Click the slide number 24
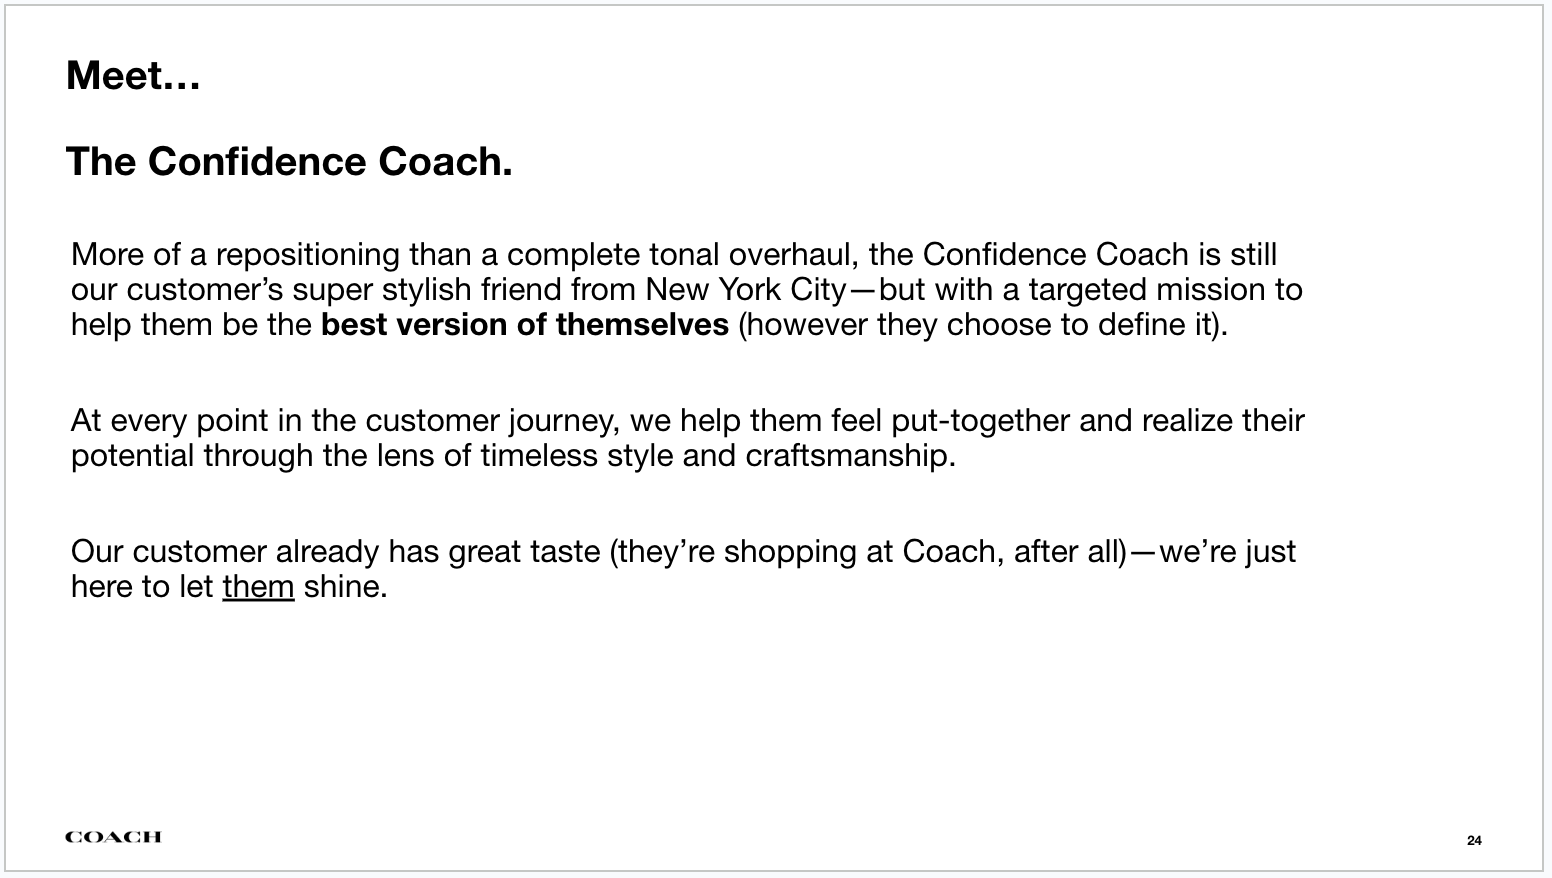 [x=1474, y=840]
